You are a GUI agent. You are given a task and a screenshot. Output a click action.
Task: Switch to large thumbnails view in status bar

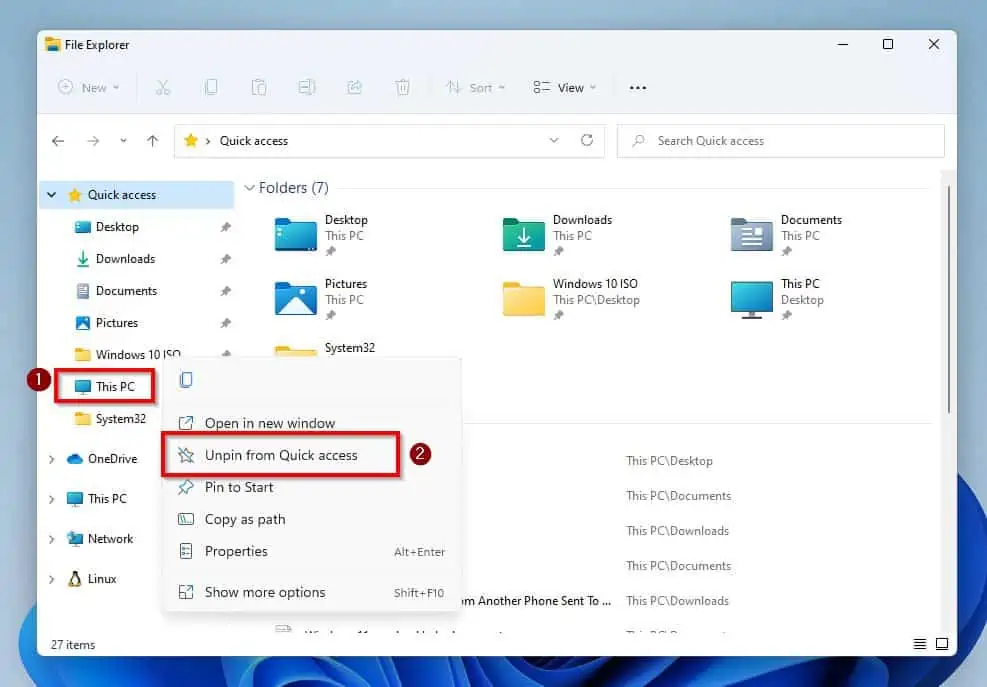coord(942,644)
